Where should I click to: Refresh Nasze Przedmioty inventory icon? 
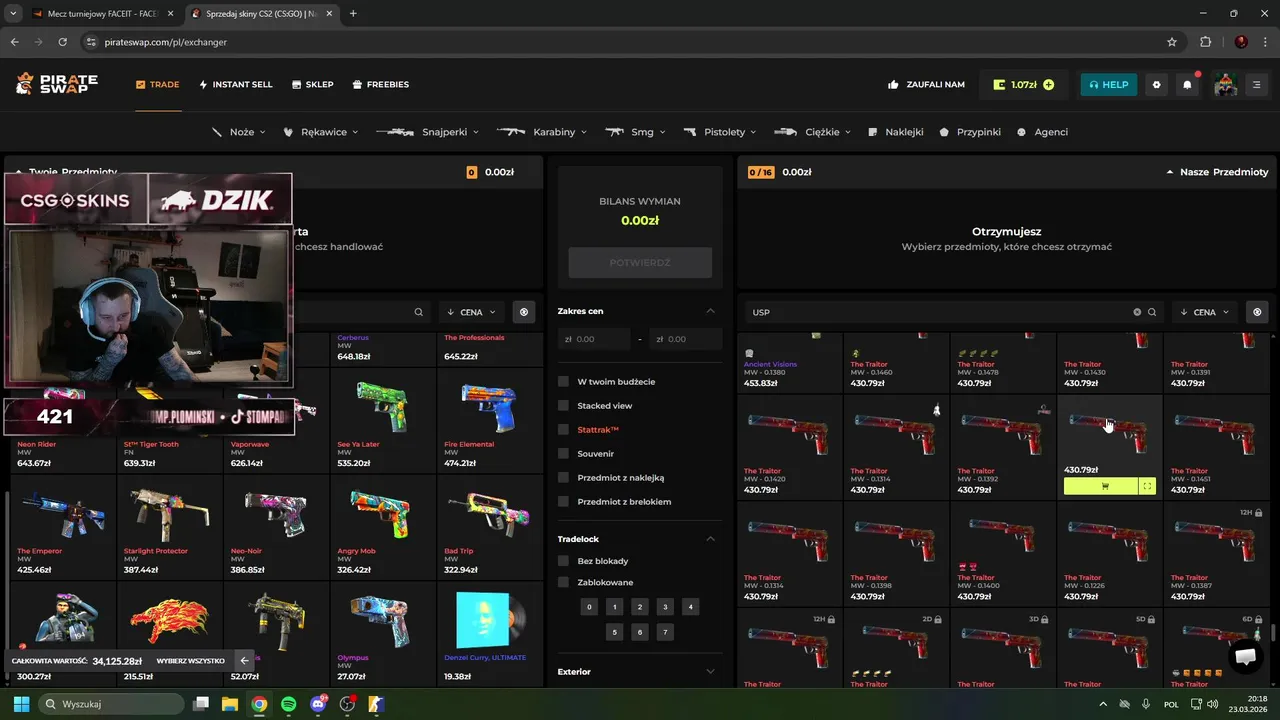click(x=1257, y=312)
